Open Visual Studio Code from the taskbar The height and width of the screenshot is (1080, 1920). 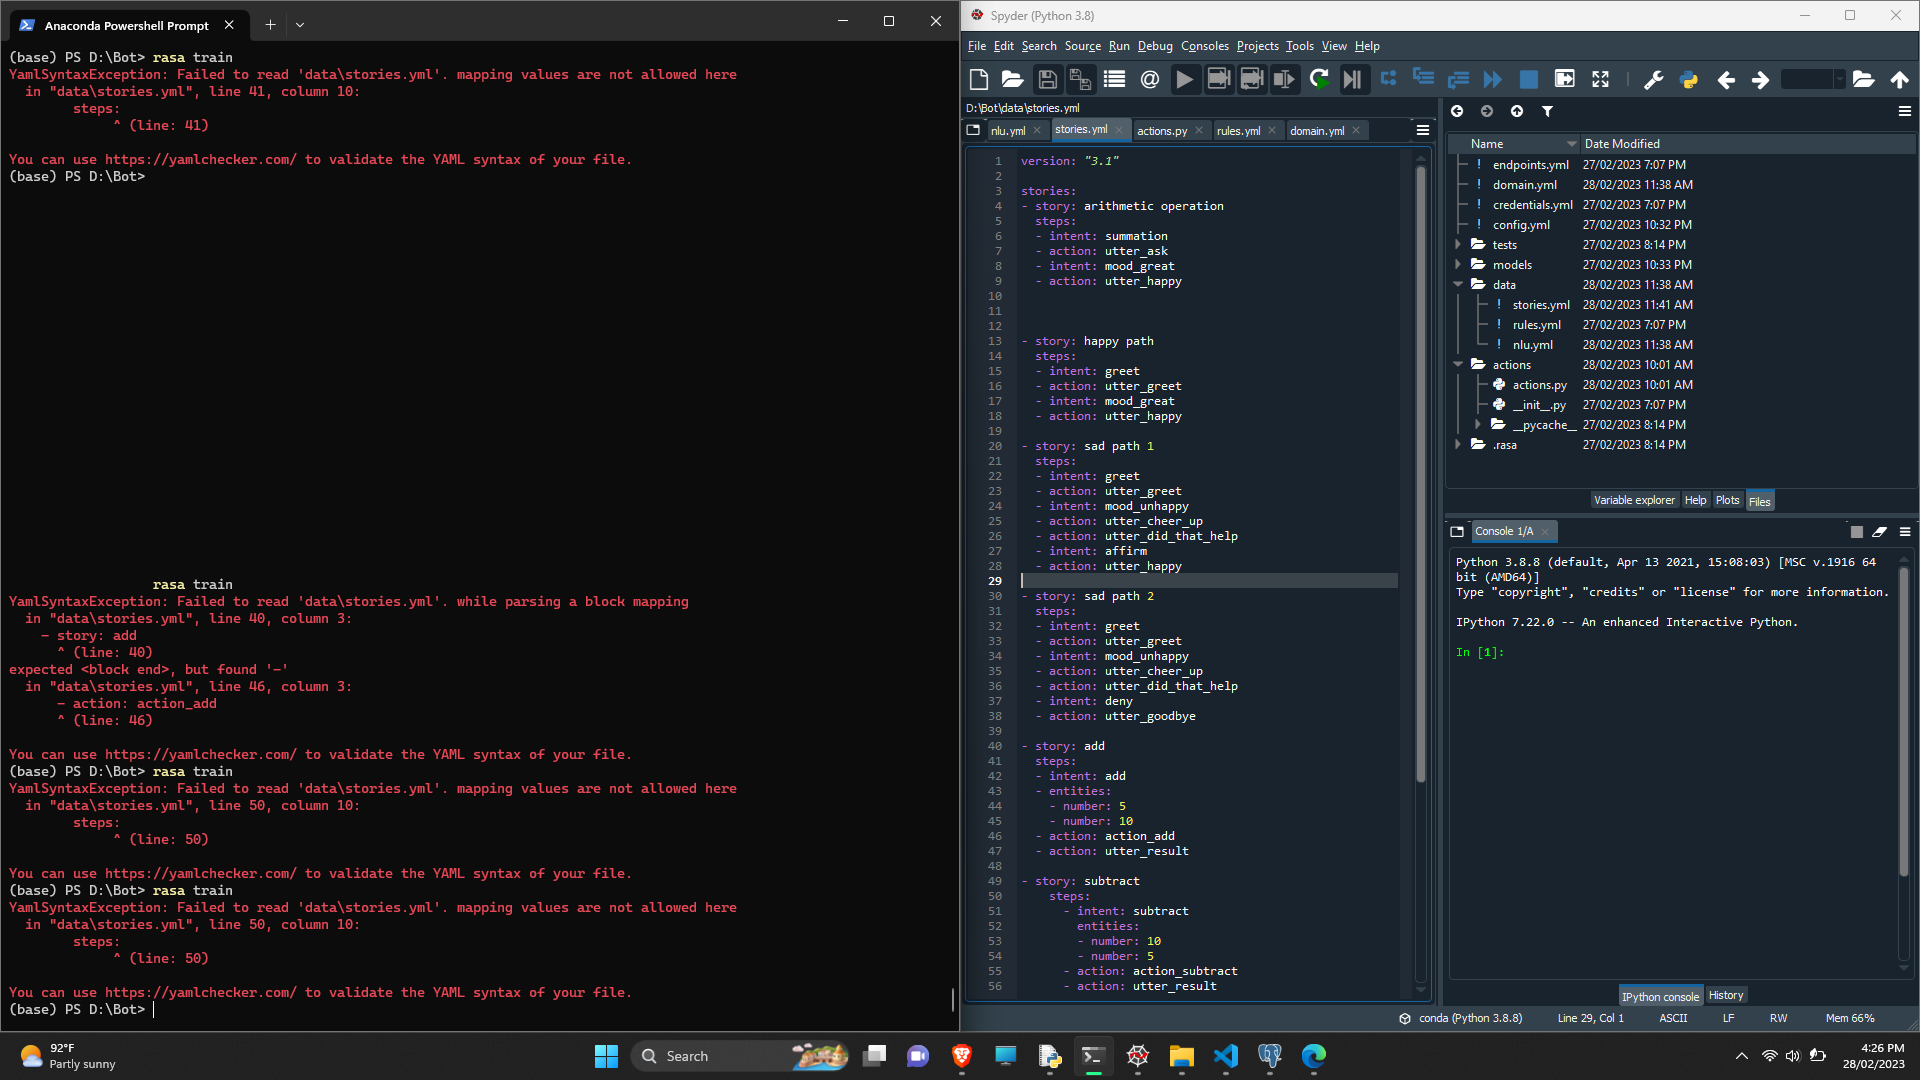pos(1226,1056)
